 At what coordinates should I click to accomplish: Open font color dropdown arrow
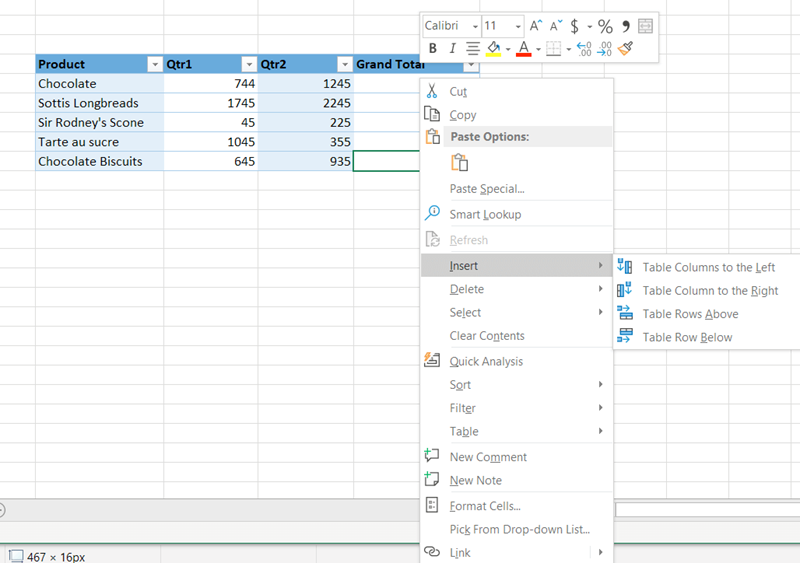[538, 49]
